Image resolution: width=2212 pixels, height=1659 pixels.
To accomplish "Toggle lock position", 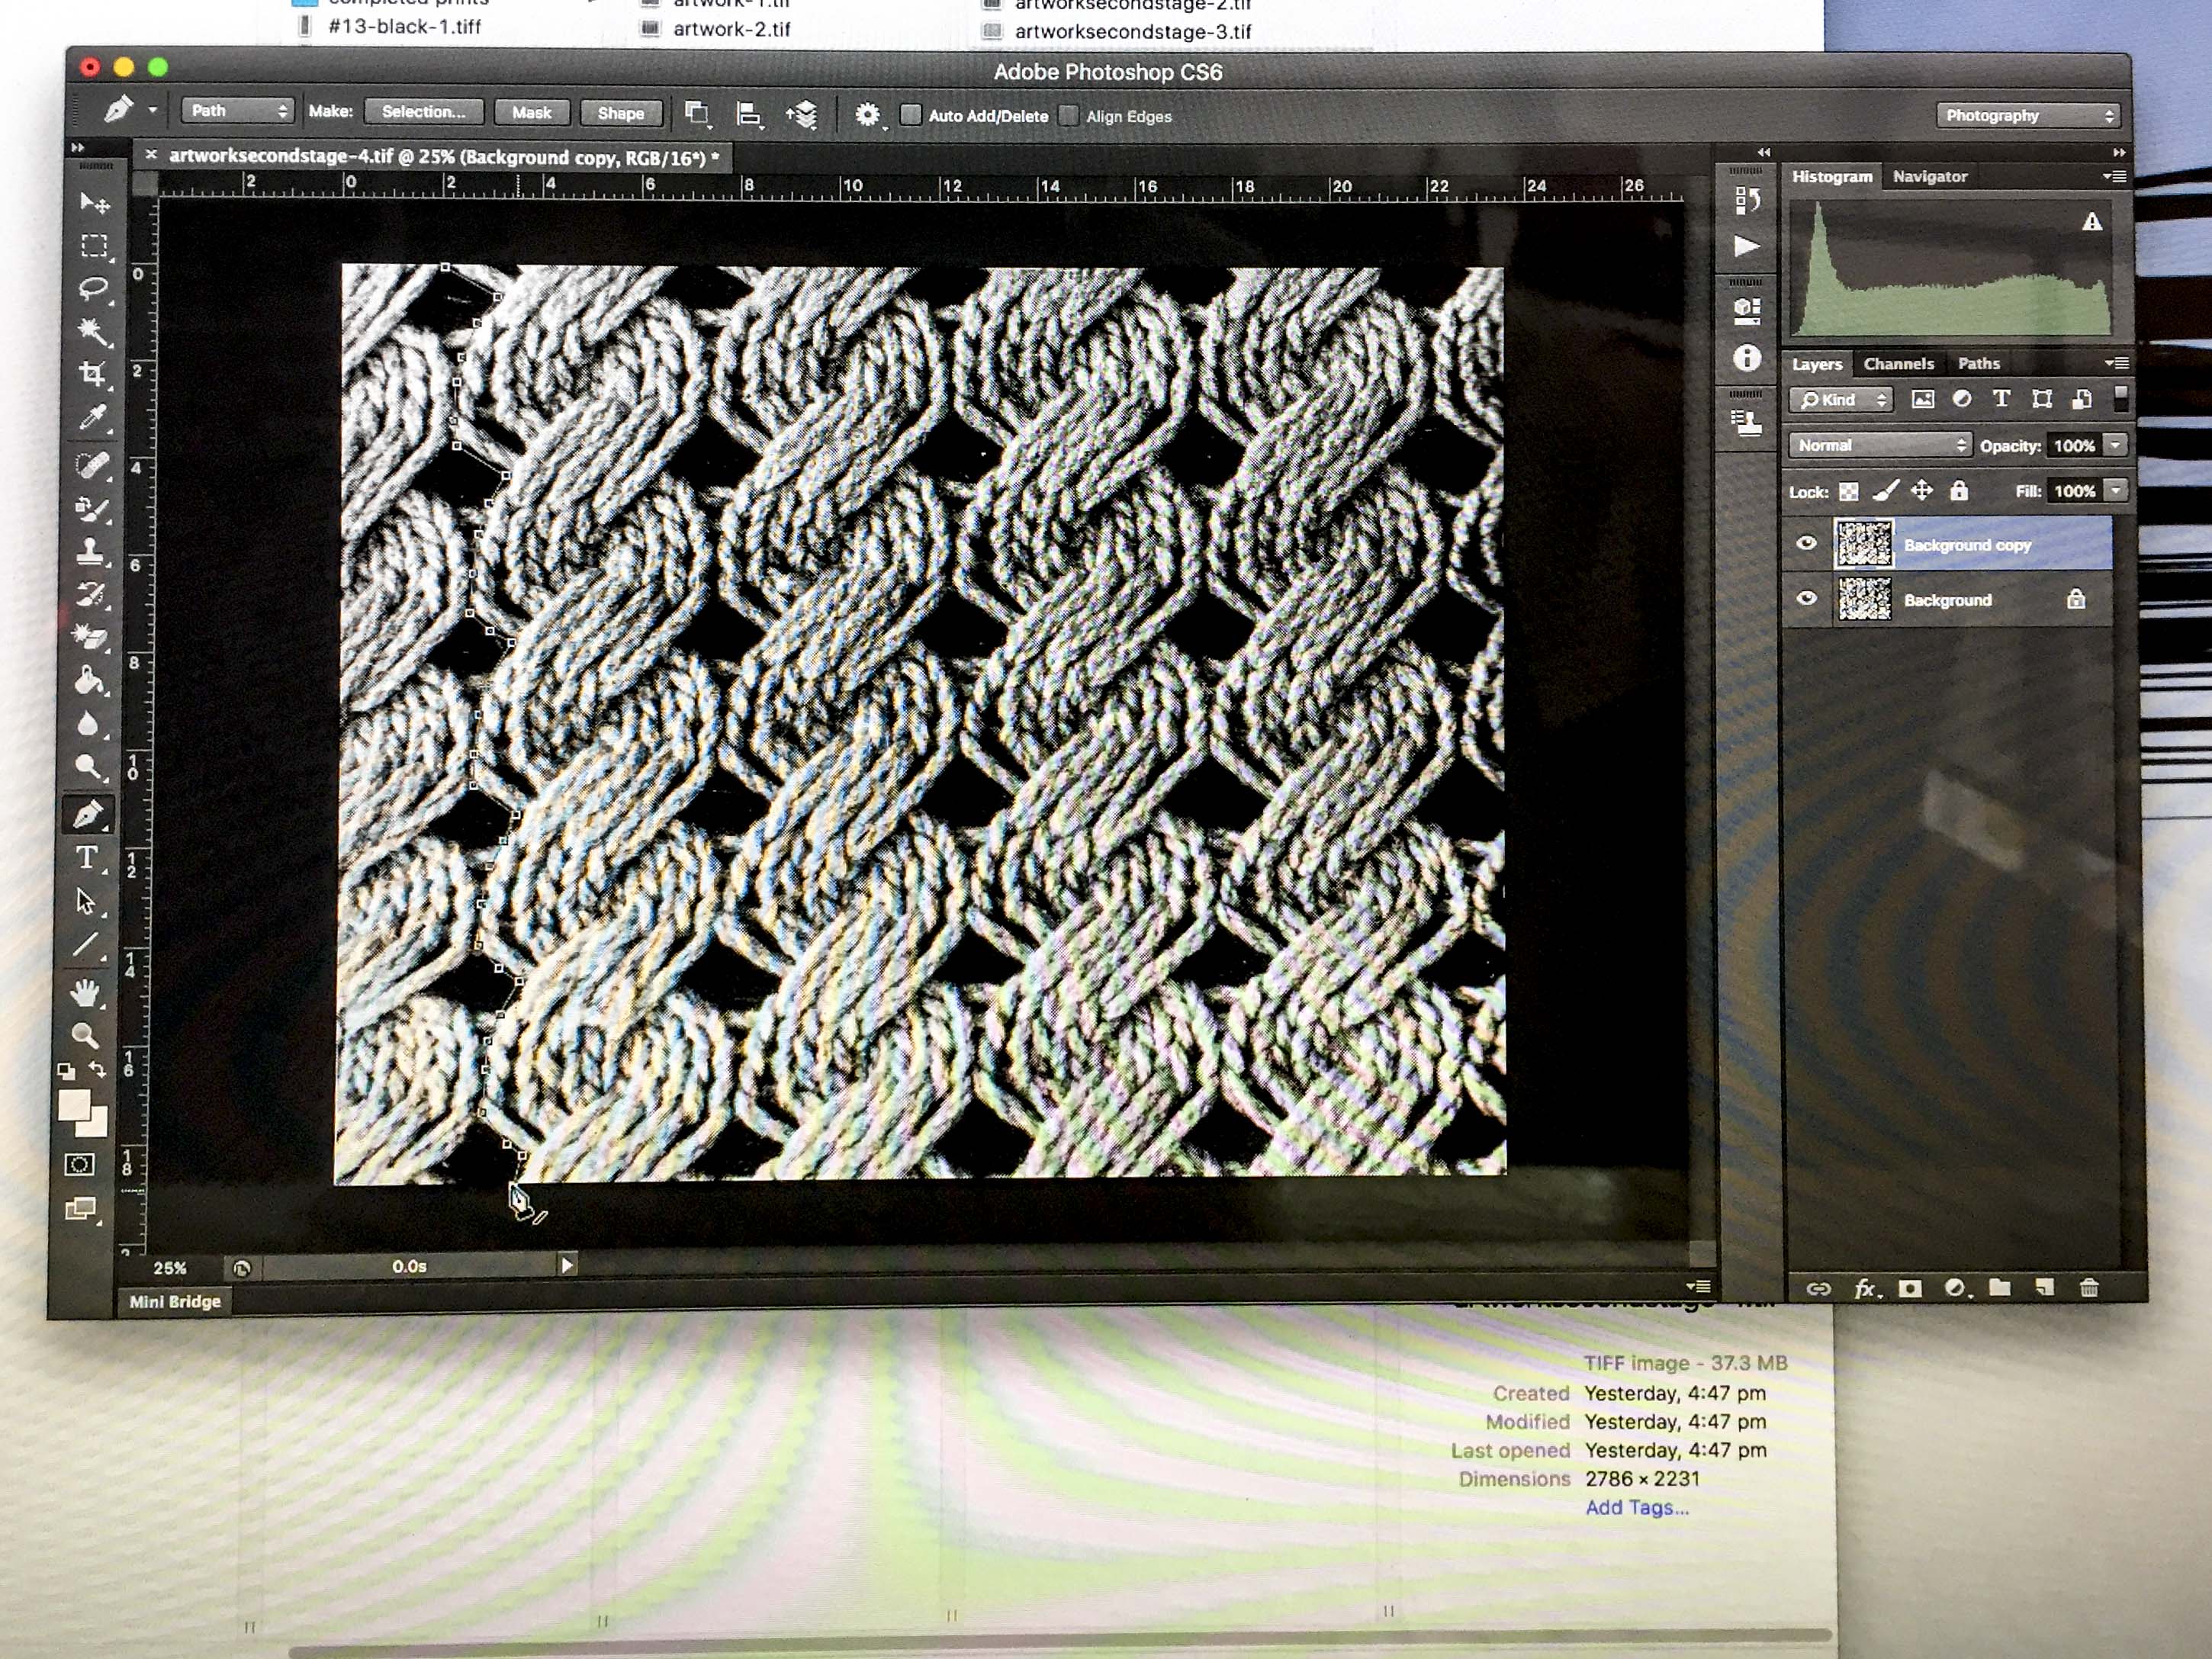I will (x=1921, y=490).
